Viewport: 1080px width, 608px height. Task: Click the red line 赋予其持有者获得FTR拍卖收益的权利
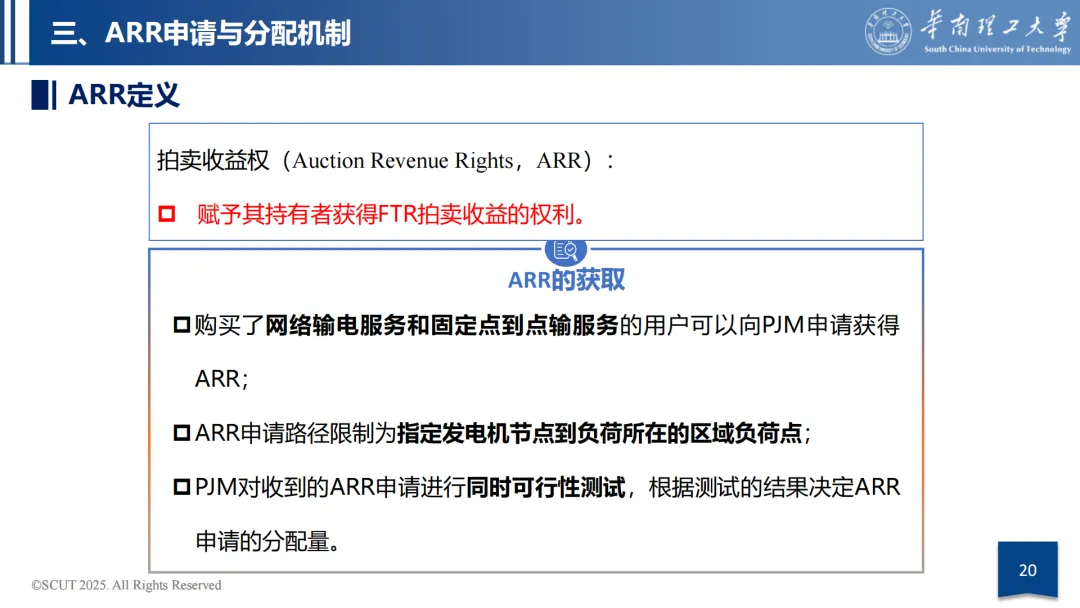click(391, 214)
